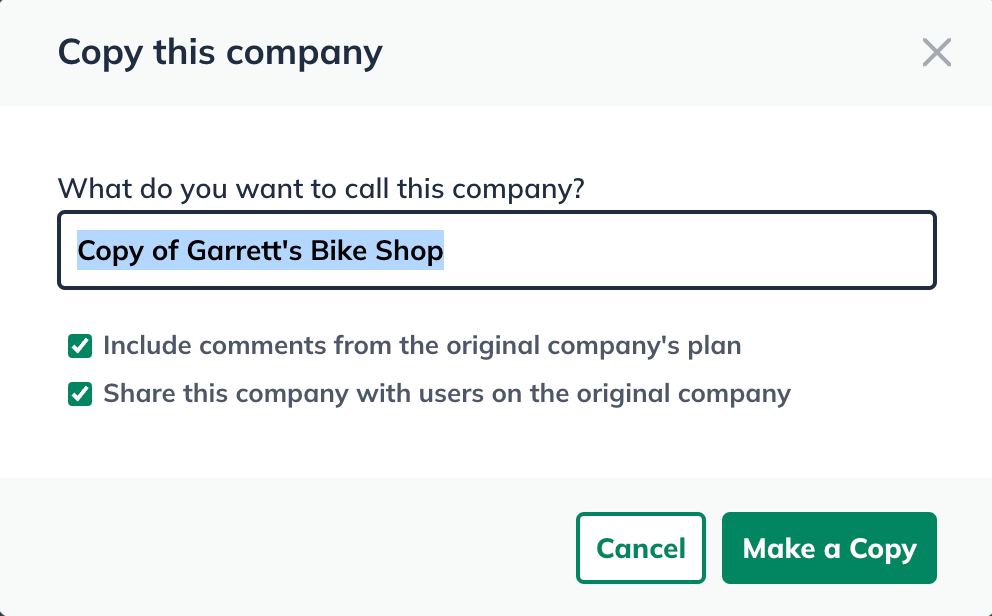Screen dimensions: 992x616
Task: Click the company name input field
Action: click(x=497, y=250)
